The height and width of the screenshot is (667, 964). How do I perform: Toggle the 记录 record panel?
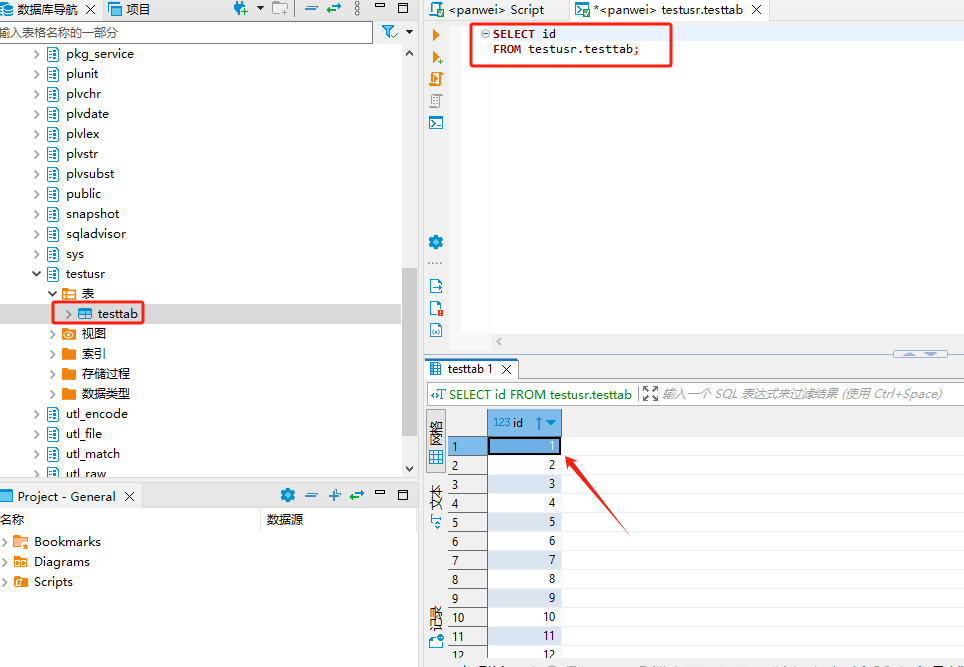[436, 627]
